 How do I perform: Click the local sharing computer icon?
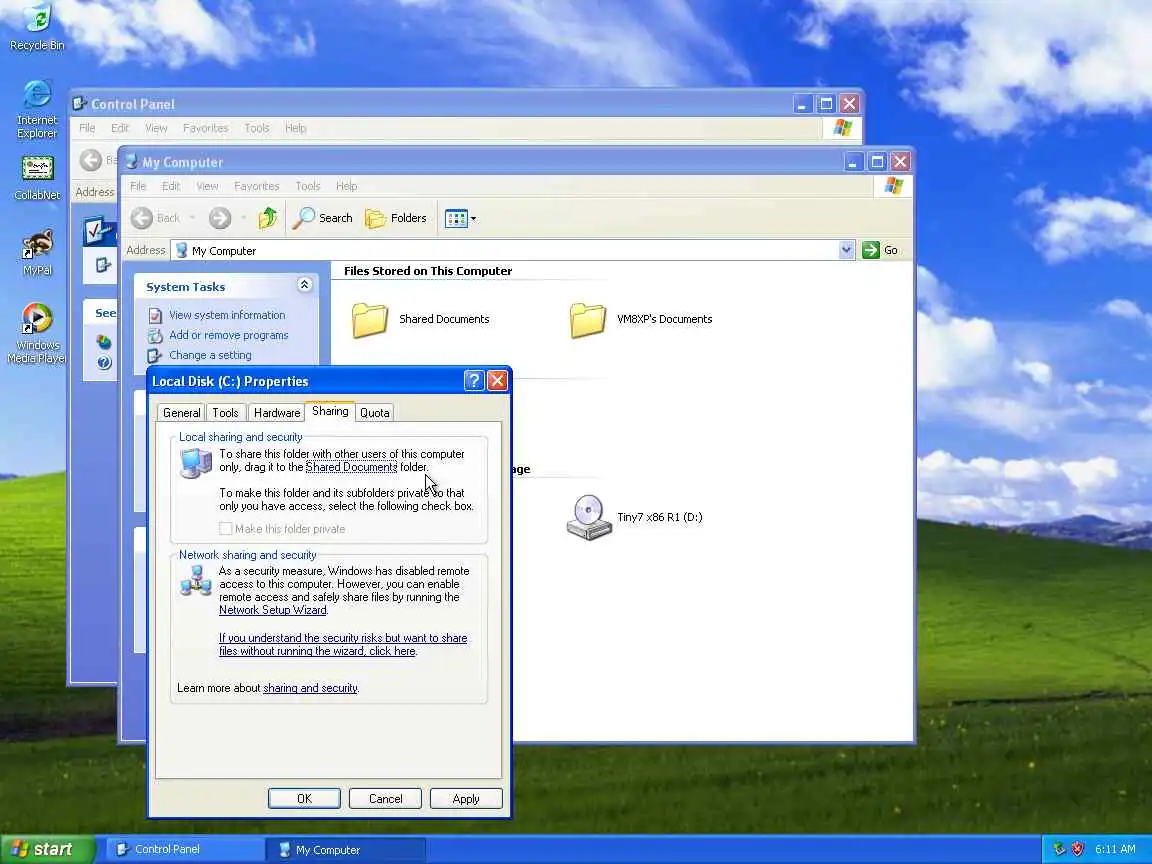tap(195, 463)
